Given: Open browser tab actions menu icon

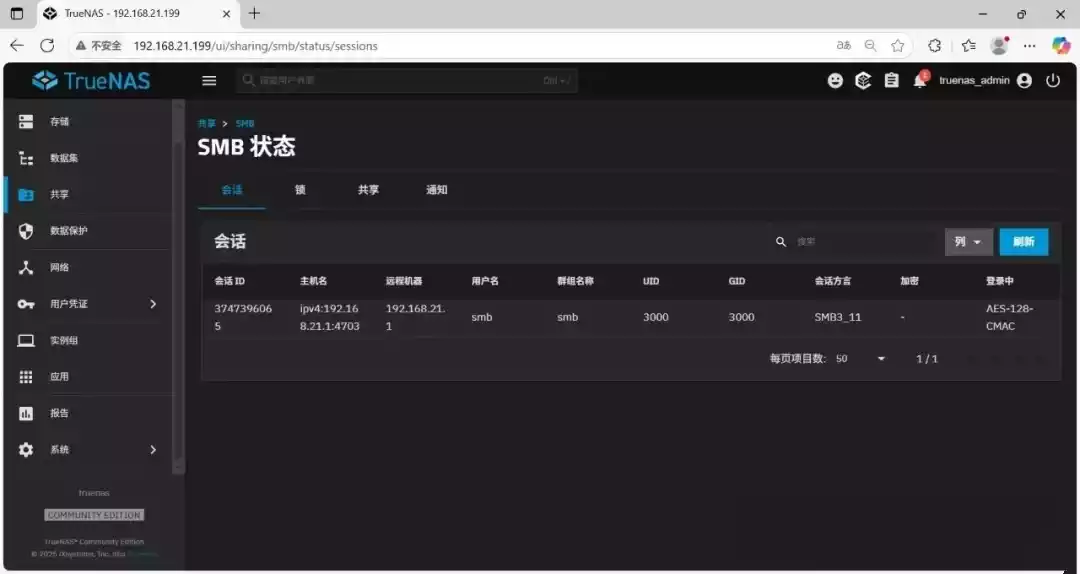Looking at the screenshot, I should pyautogui.click(x=17, y=14).
